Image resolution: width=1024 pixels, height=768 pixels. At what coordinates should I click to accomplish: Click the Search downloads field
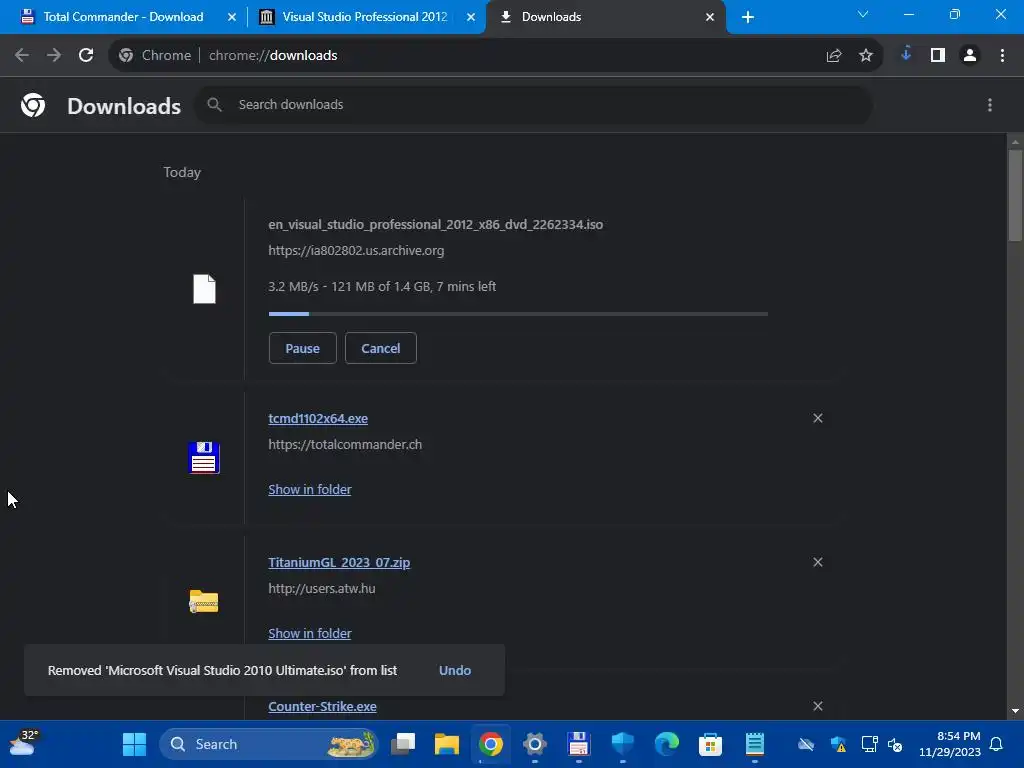coord(534,104)
